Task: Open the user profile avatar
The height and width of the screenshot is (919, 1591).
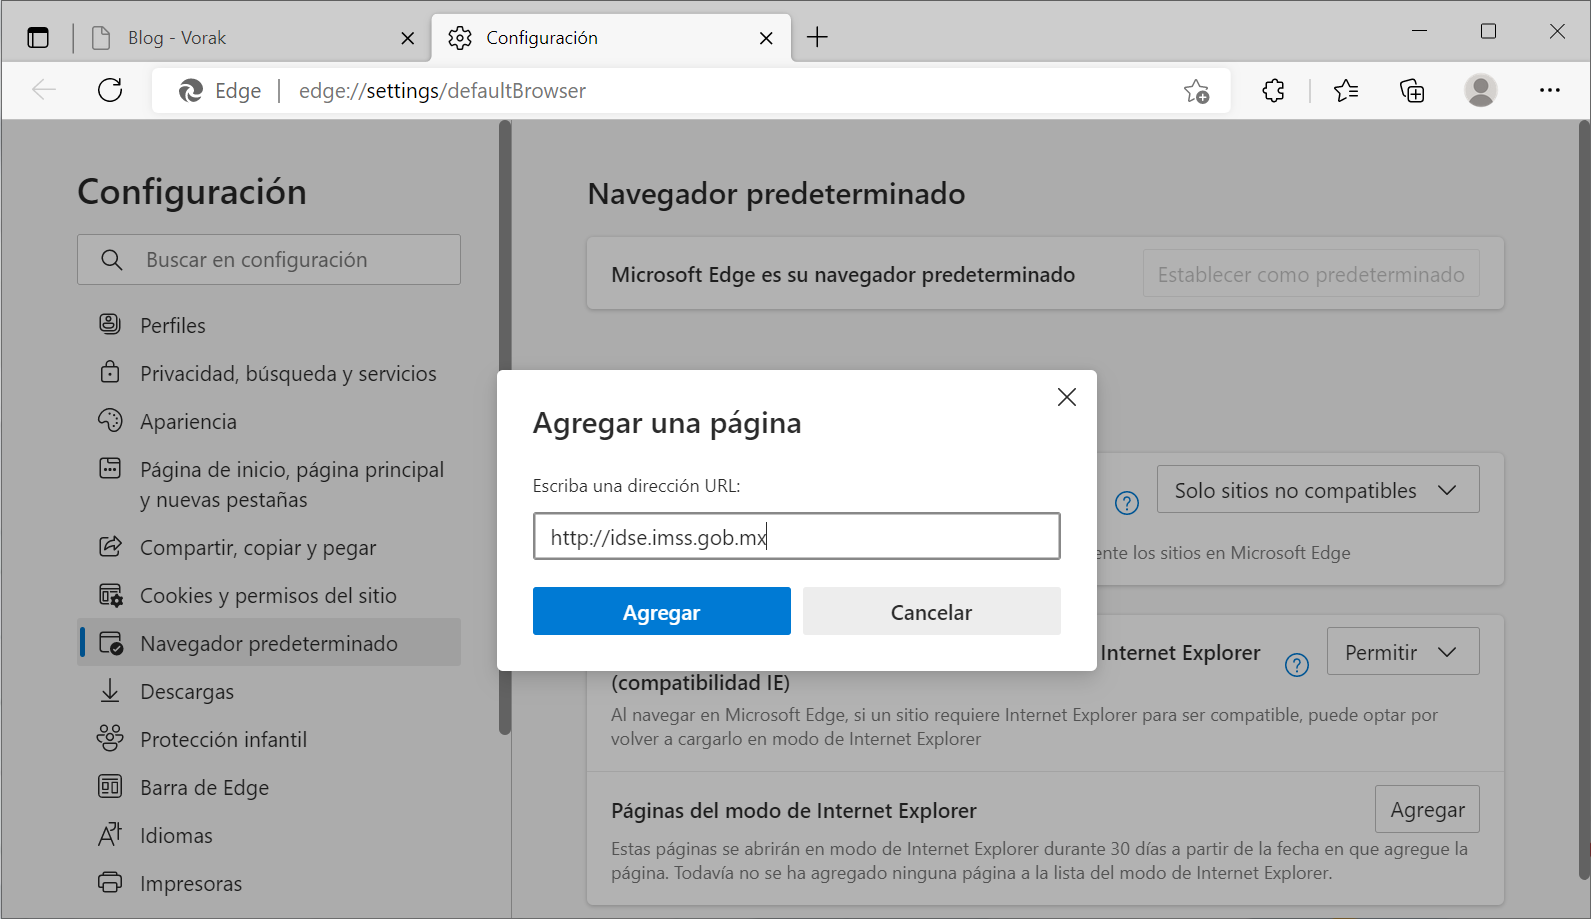Action: [x=1480, y=90]
